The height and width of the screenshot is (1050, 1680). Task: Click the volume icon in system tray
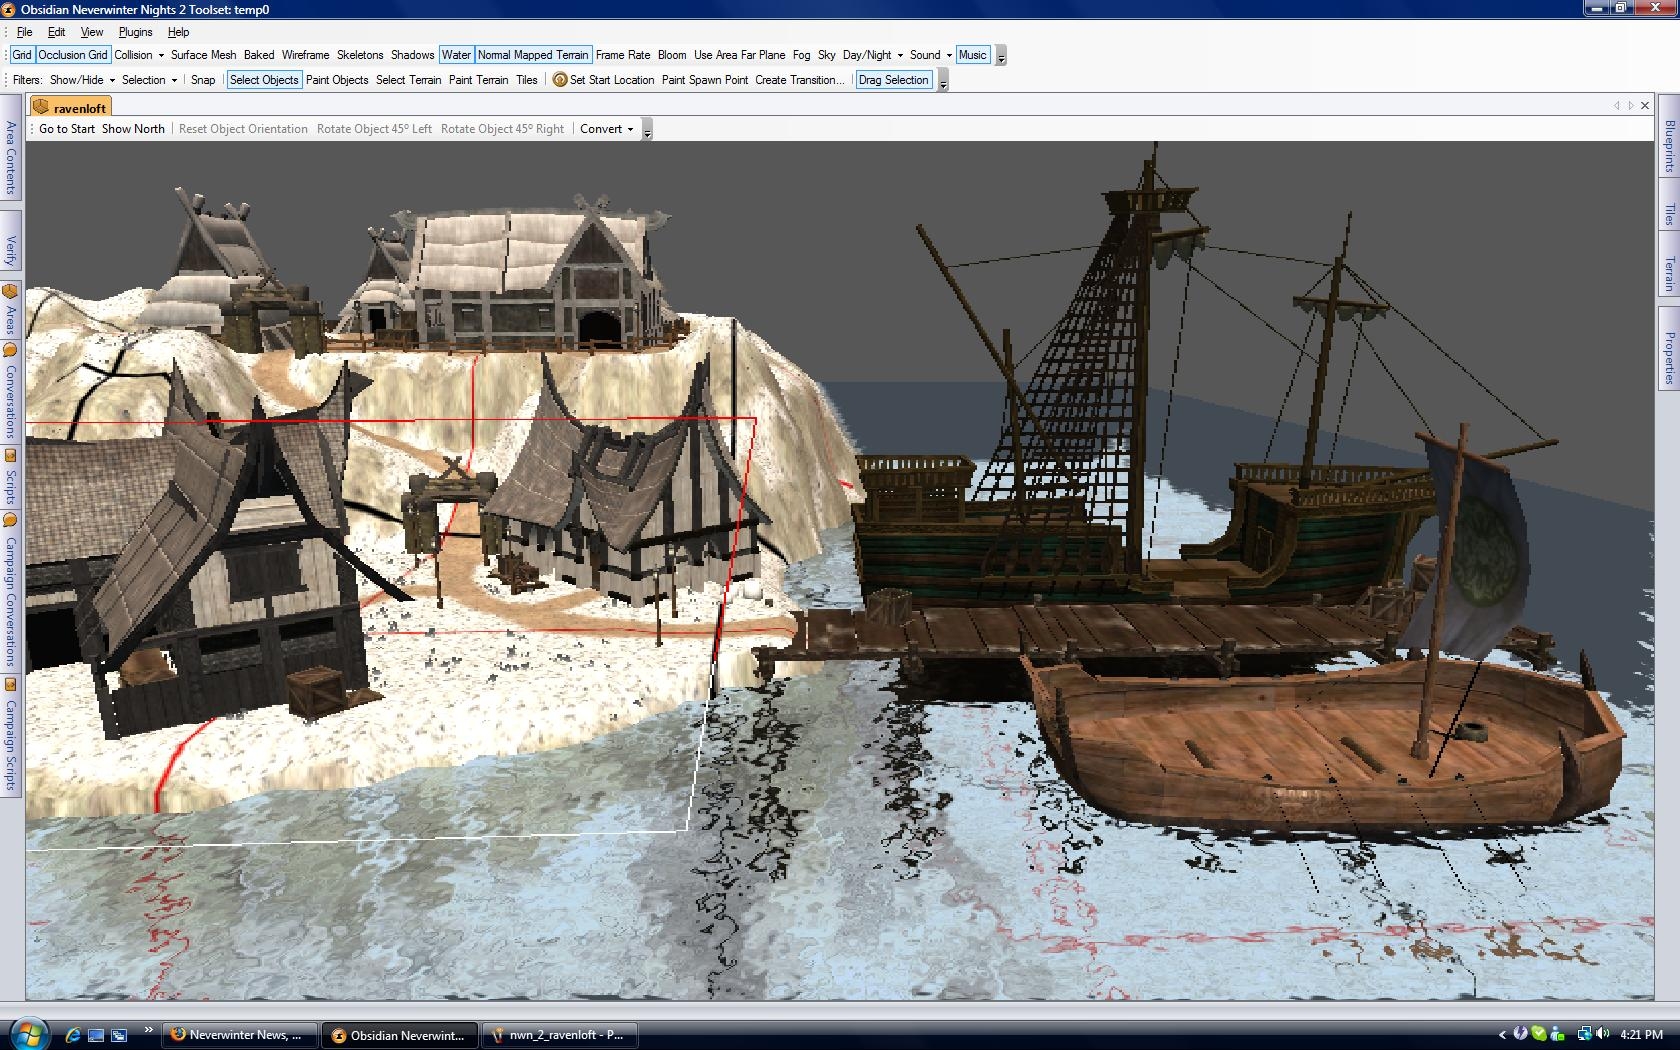pos(1603,1035)
